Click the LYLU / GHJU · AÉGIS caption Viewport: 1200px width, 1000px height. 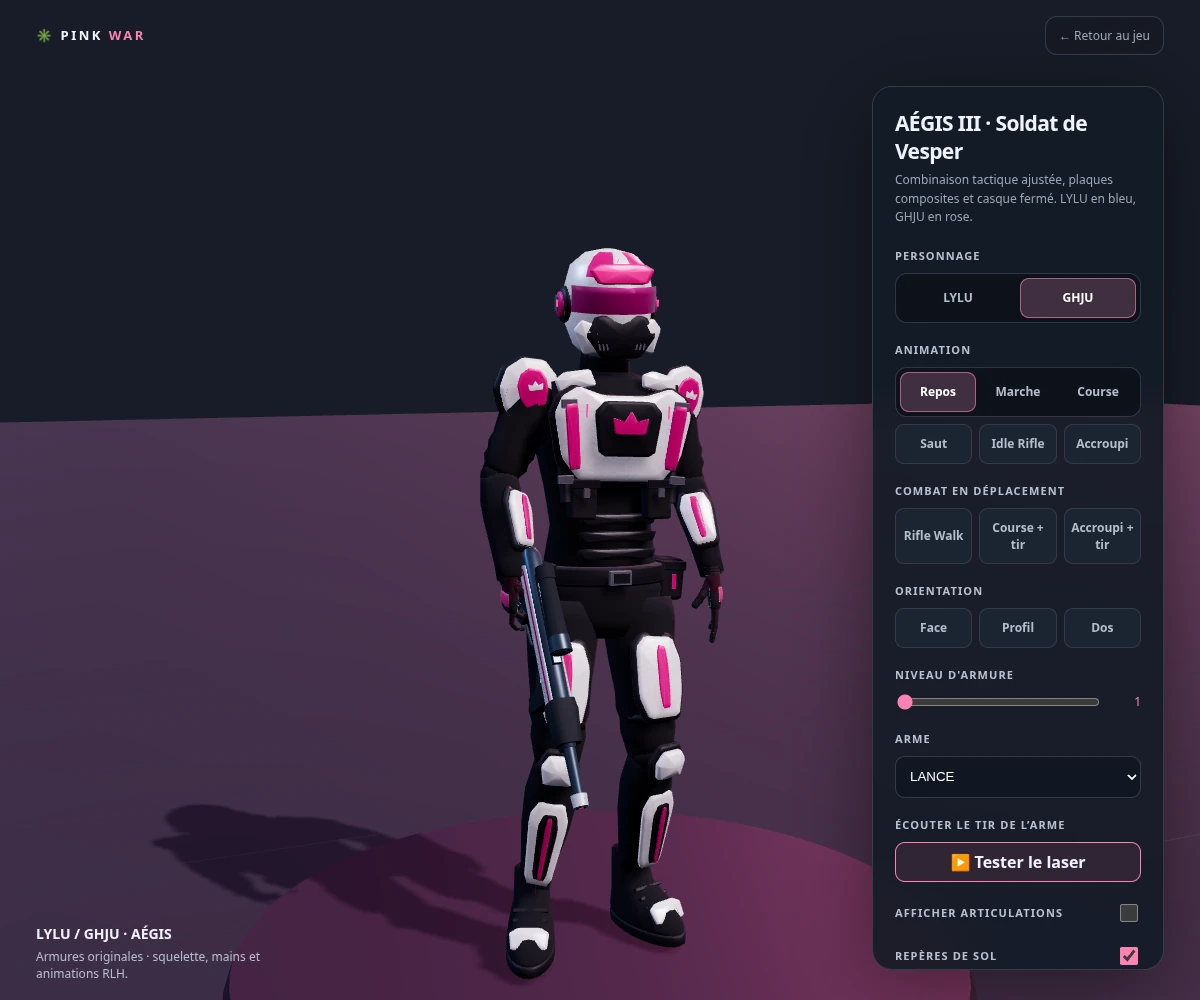point(104,934)
